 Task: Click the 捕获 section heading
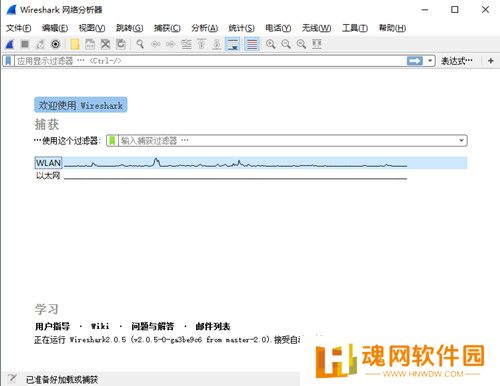click(47, 125)
